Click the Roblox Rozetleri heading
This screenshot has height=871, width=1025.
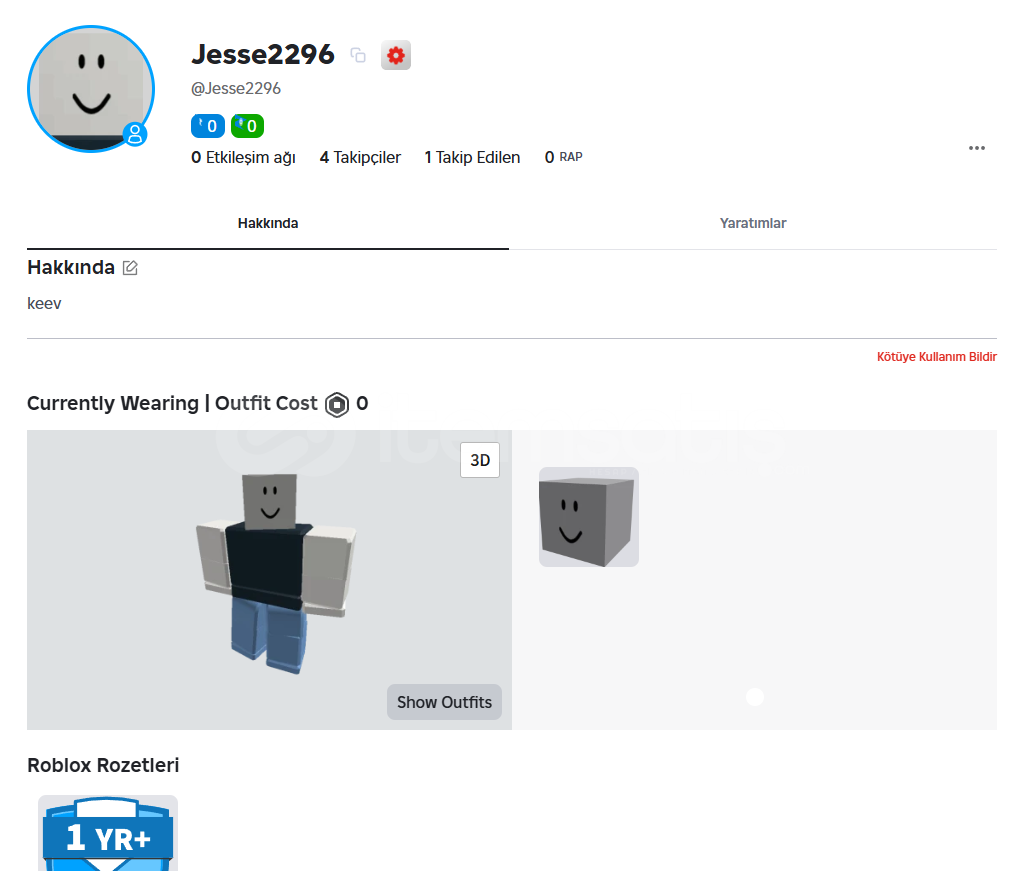click(103, 765)
